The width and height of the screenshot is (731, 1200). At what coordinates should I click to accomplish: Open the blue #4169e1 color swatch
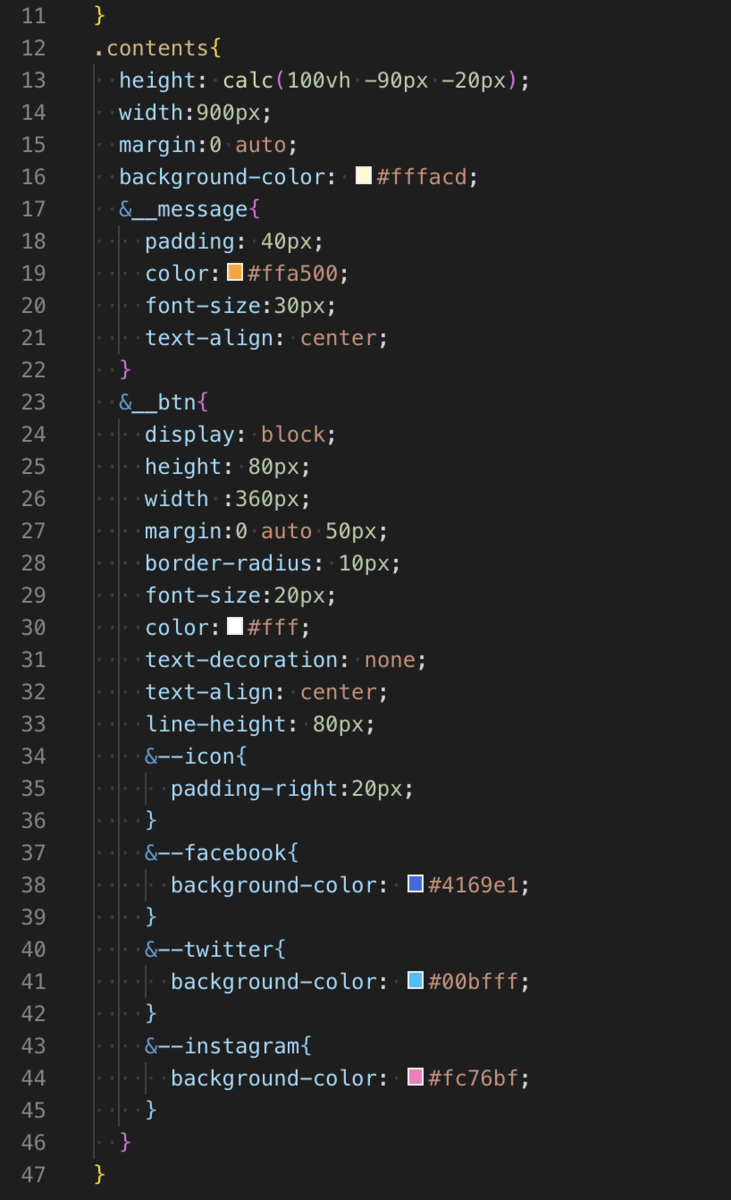[x=415, y=884]
